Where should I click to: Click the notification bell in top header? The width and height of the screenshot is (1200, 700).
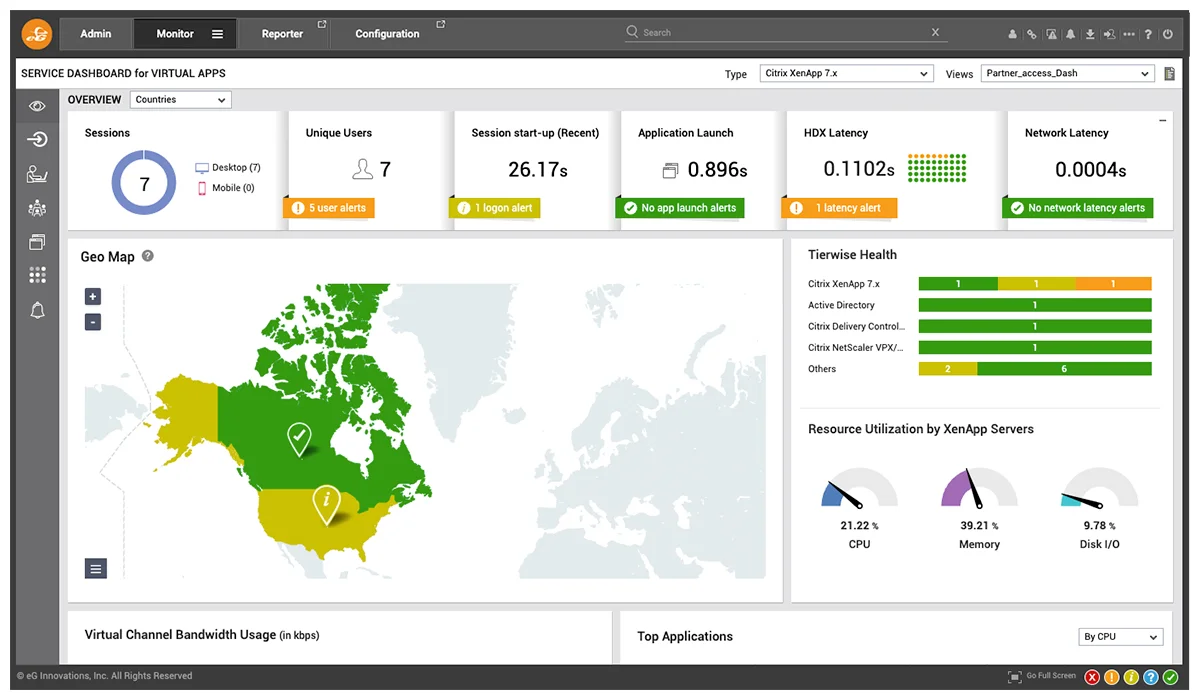[x=1071, y=34]
